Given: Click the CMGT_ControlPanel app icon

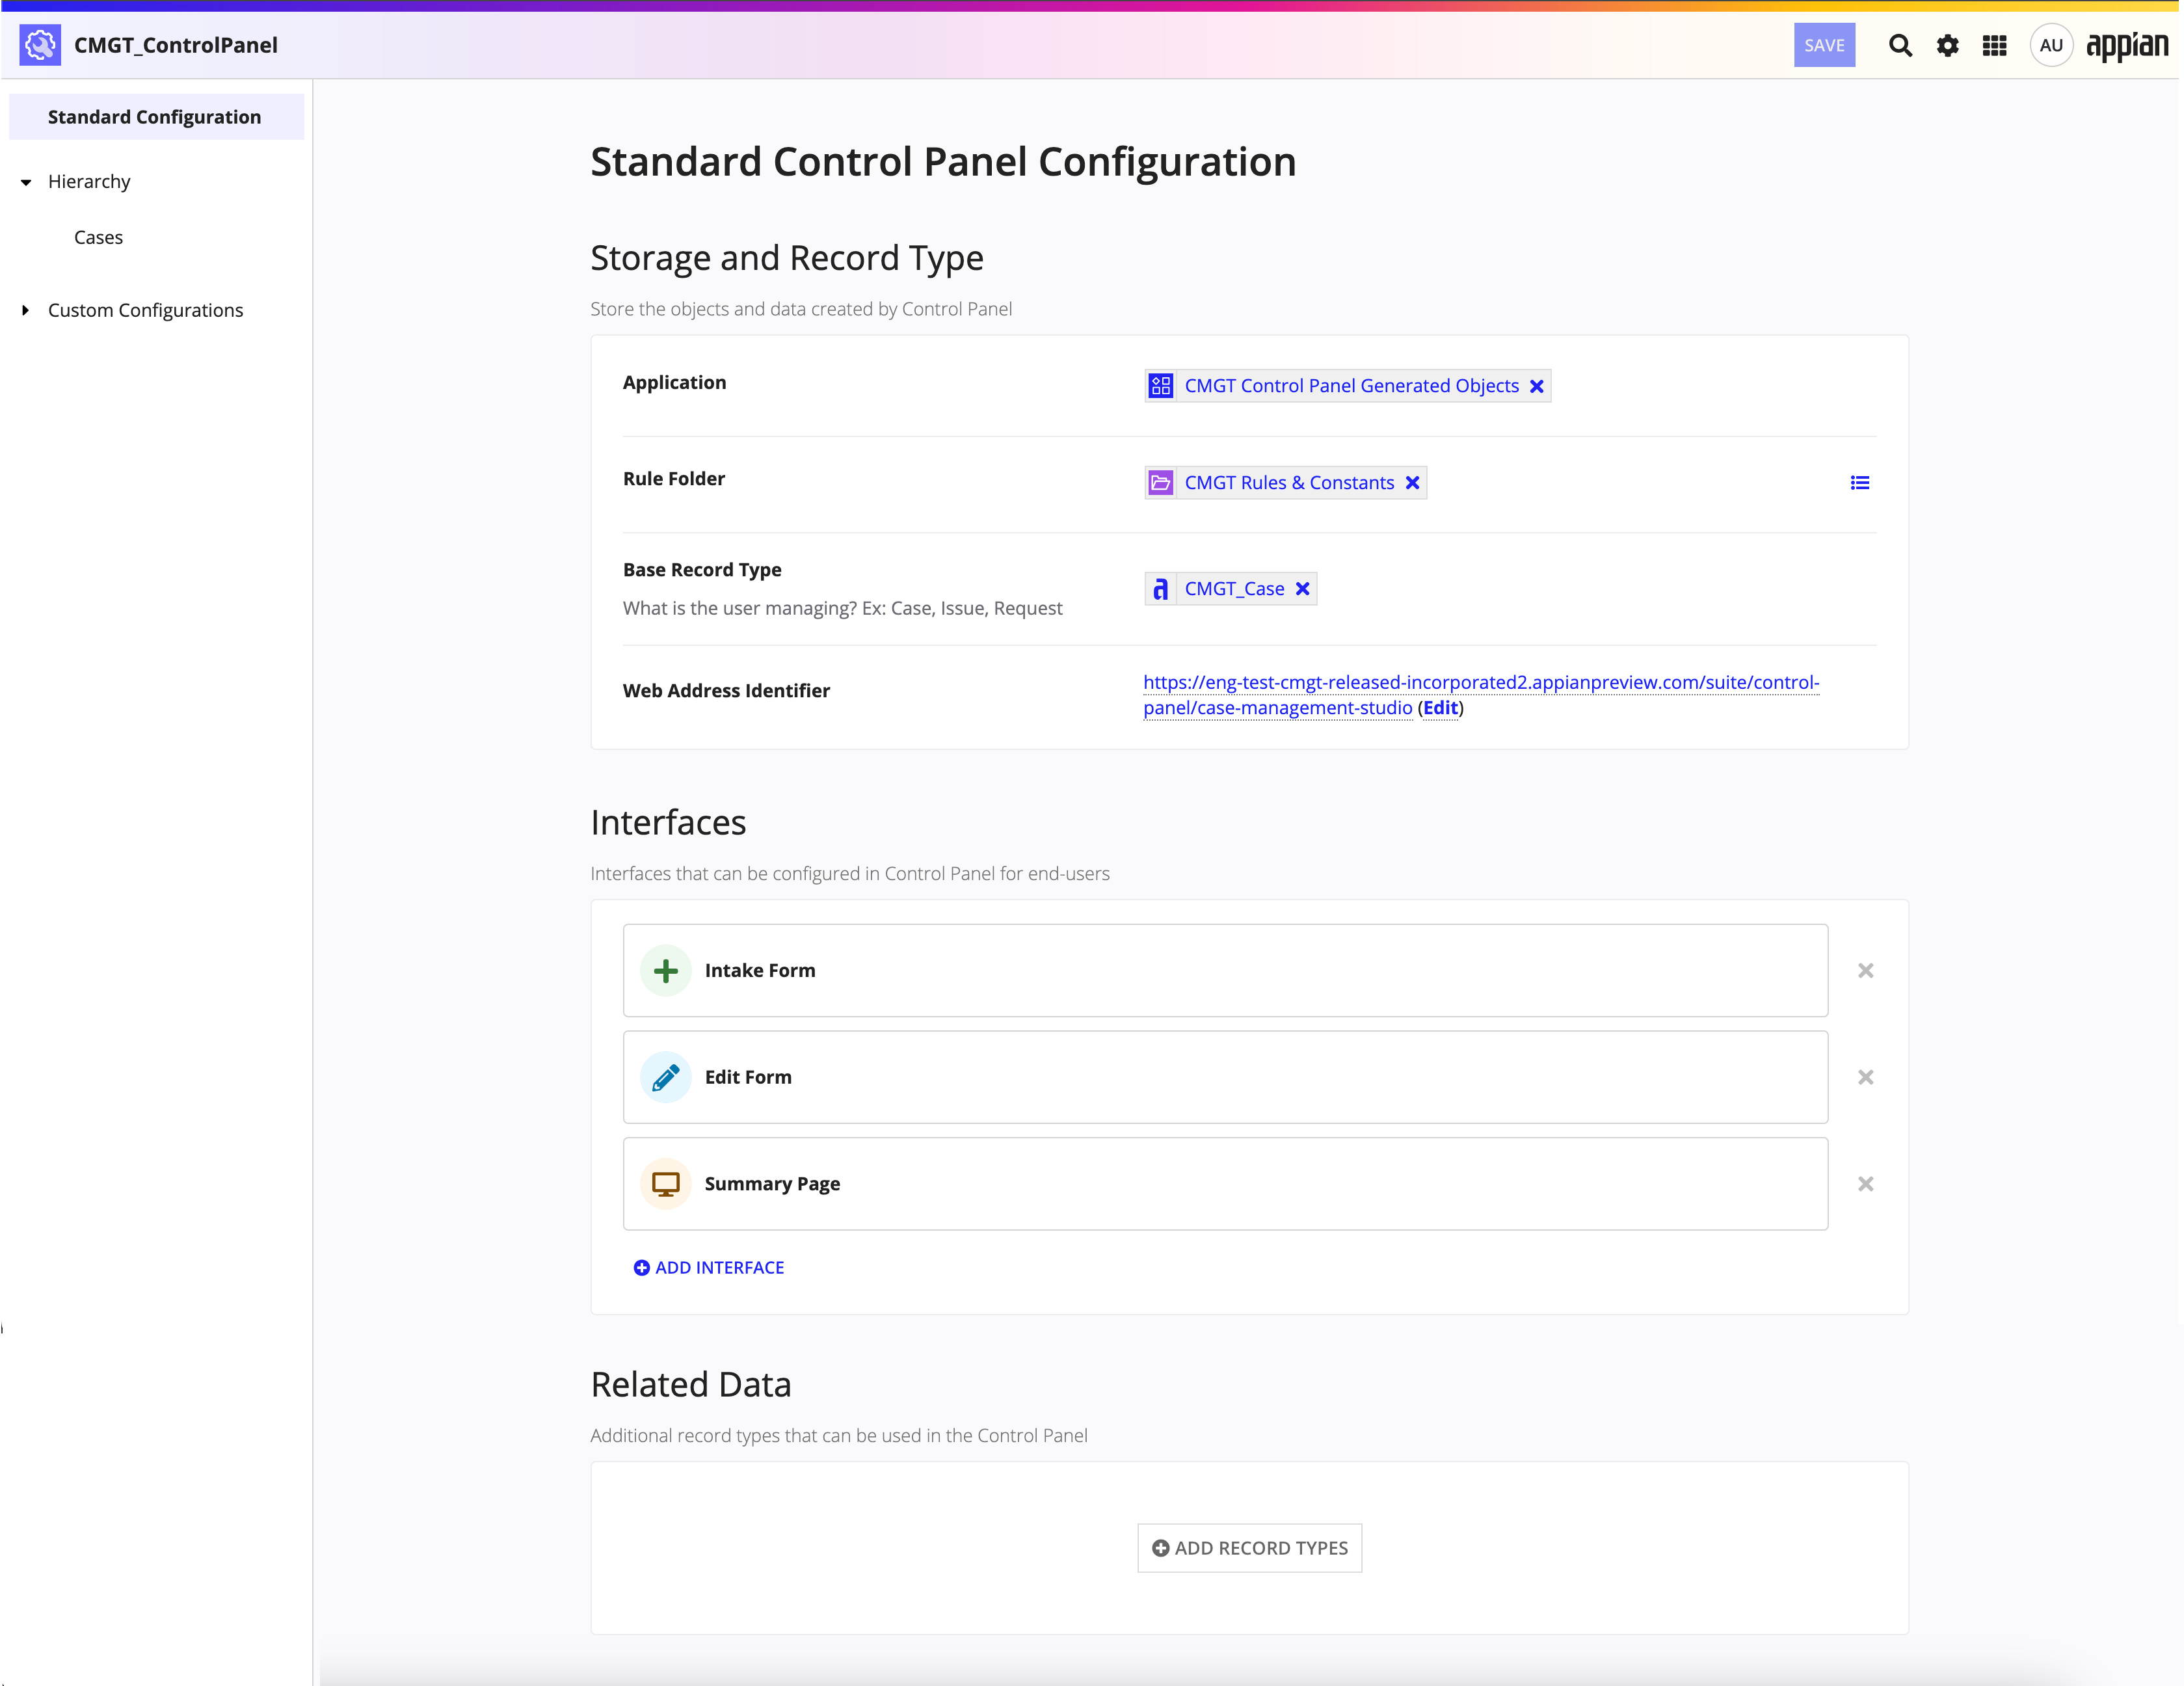Looking at the screenshot, I should [x=40, y=45].
